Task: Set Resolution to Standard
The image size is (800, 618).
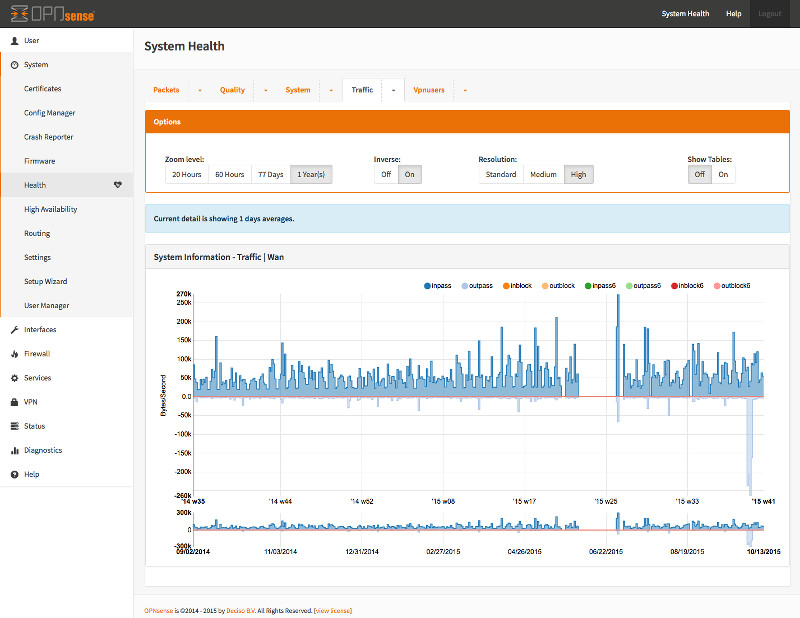Action: click(501, 174)
